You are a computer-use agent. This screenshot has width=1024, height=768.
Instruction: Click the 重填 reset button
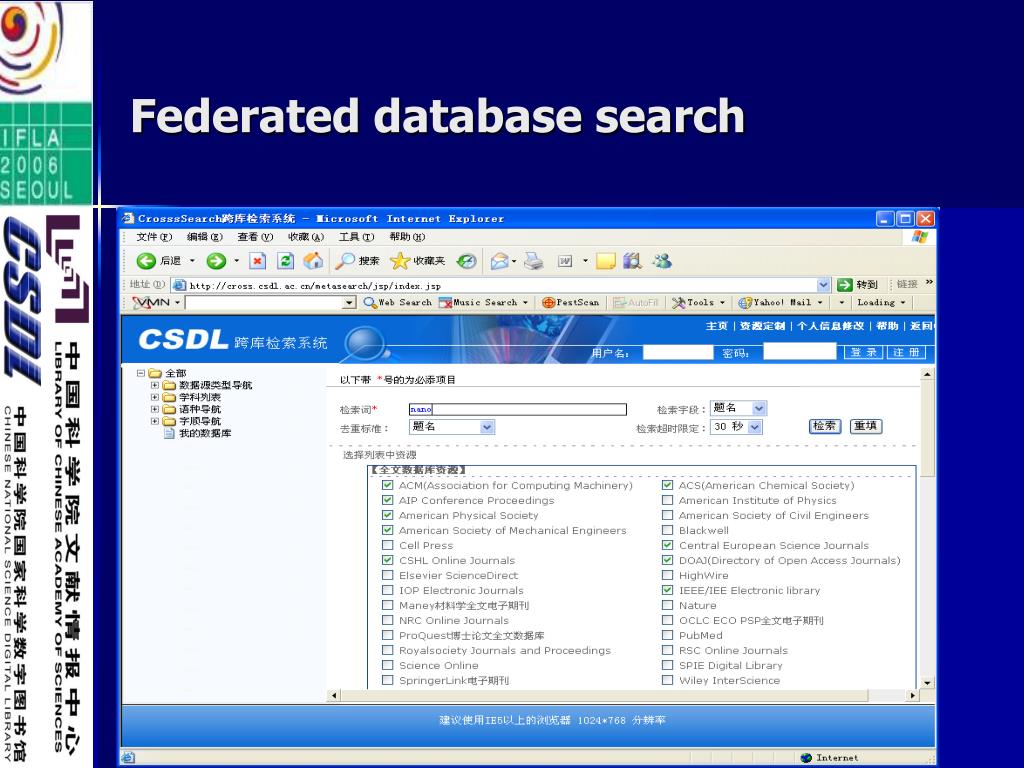point(866,426)
